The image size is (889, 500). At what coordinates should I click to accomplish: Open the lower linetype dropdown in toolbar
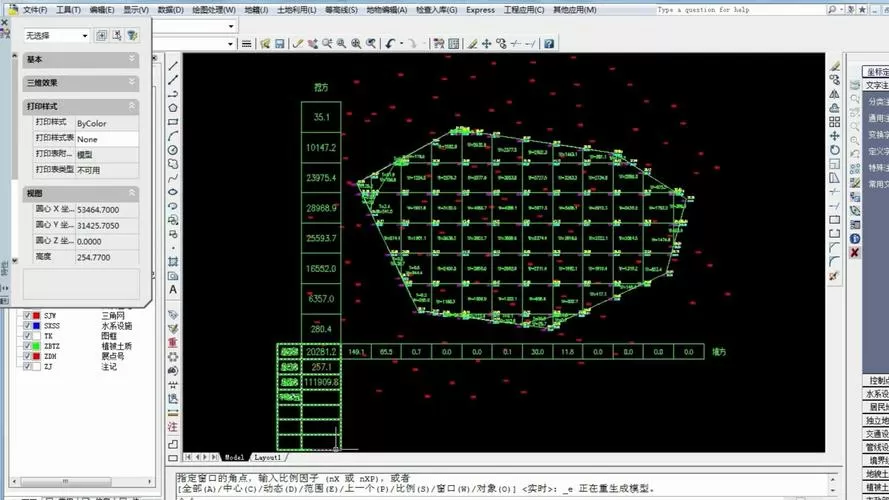pyautogui.click(x=231, y=44)
